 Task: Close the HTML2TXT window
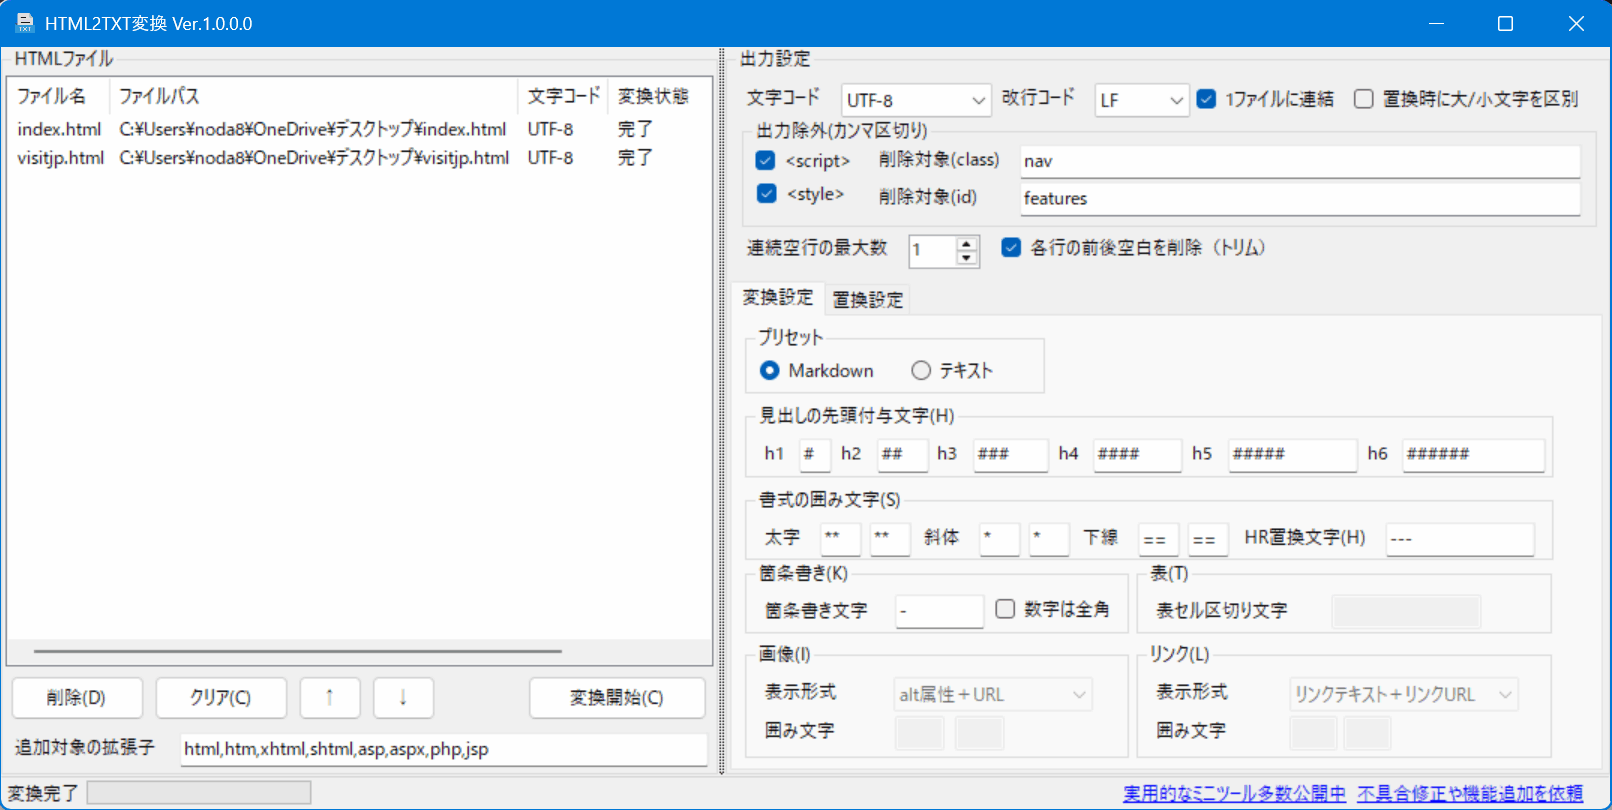1576,23
